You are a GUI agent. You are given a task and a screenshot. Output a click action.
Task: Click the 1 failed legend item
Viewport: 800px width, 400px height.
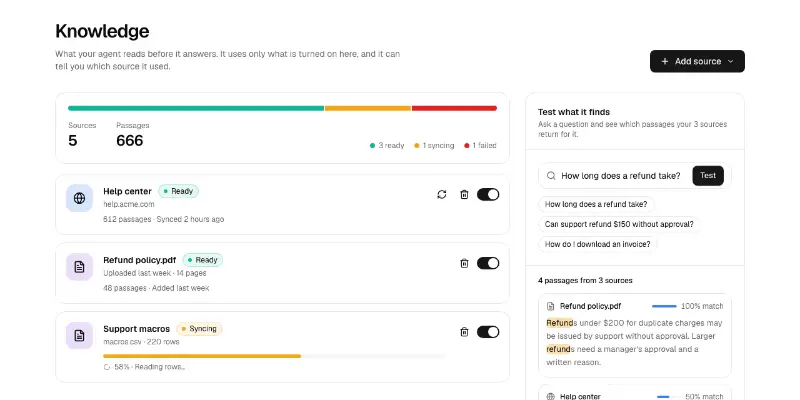tap(480, 146)
